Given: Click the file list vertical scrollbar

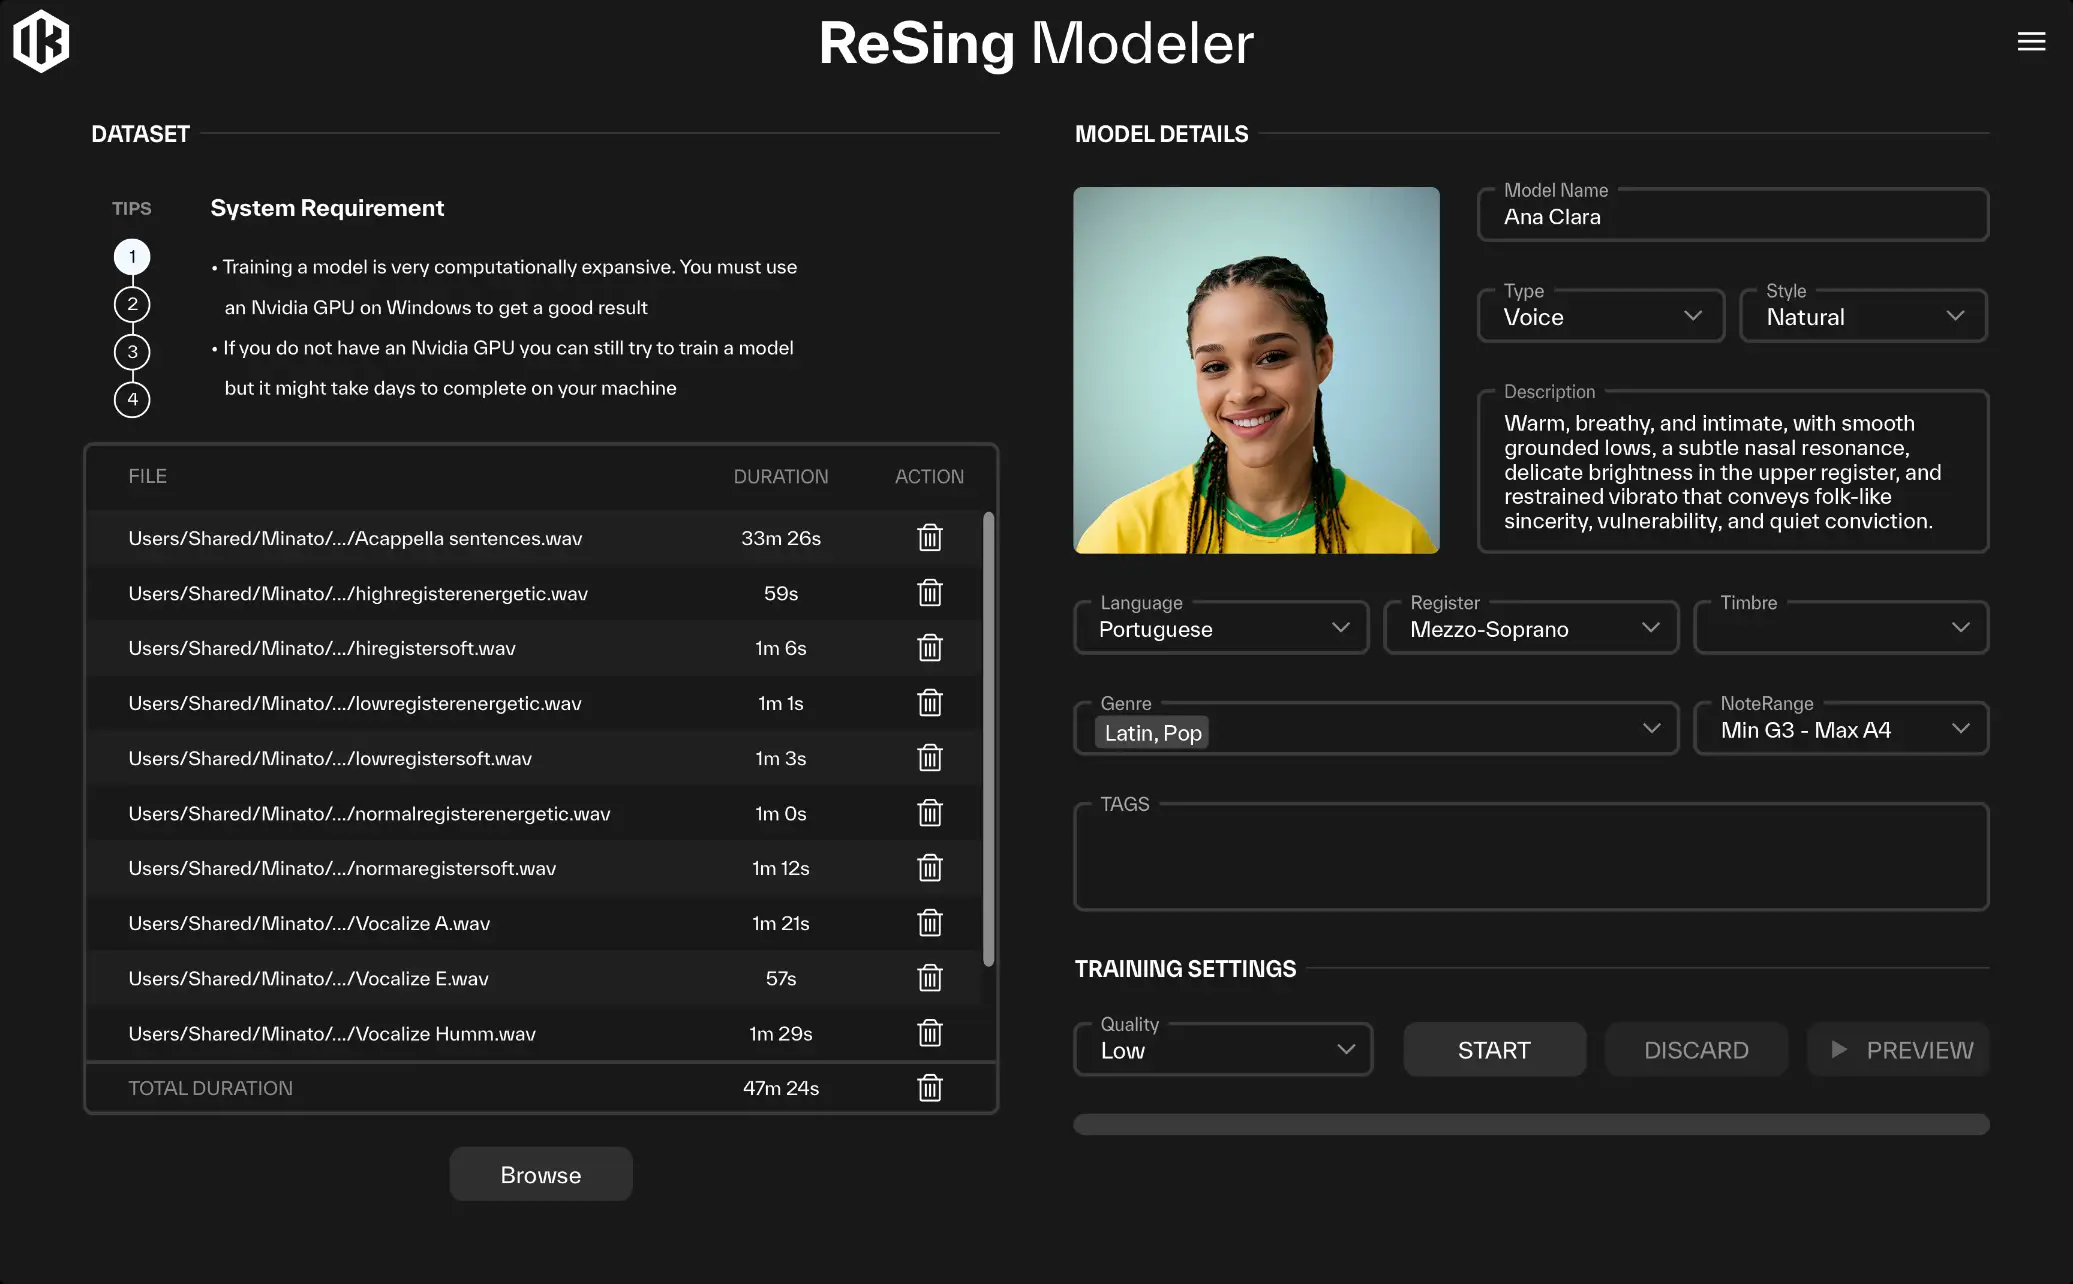Looking at the screenshot, I should pyautogui.click(x=988, y=740).
